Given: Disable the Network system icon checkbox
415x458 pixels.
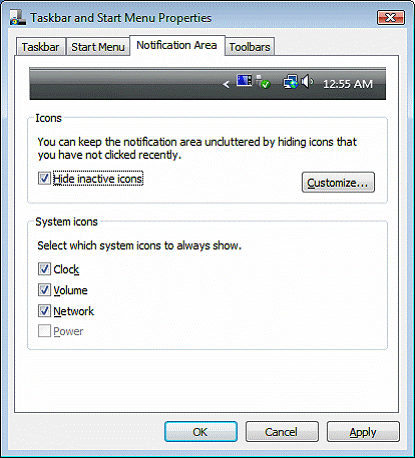Looking at the screenshot, I should 44,311.
